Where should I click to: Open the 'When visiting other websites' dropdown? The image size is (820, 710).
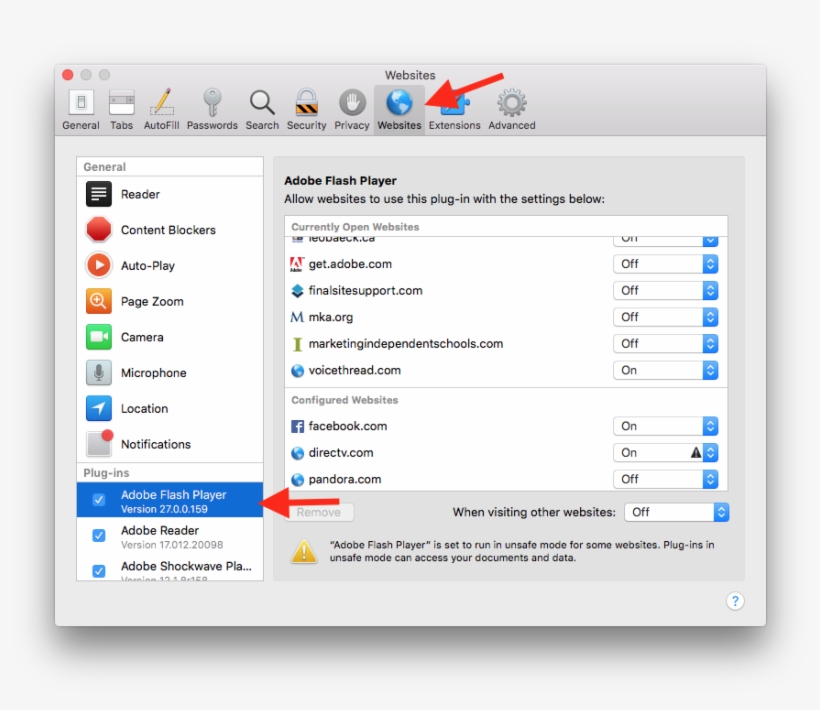click(677, 512)
